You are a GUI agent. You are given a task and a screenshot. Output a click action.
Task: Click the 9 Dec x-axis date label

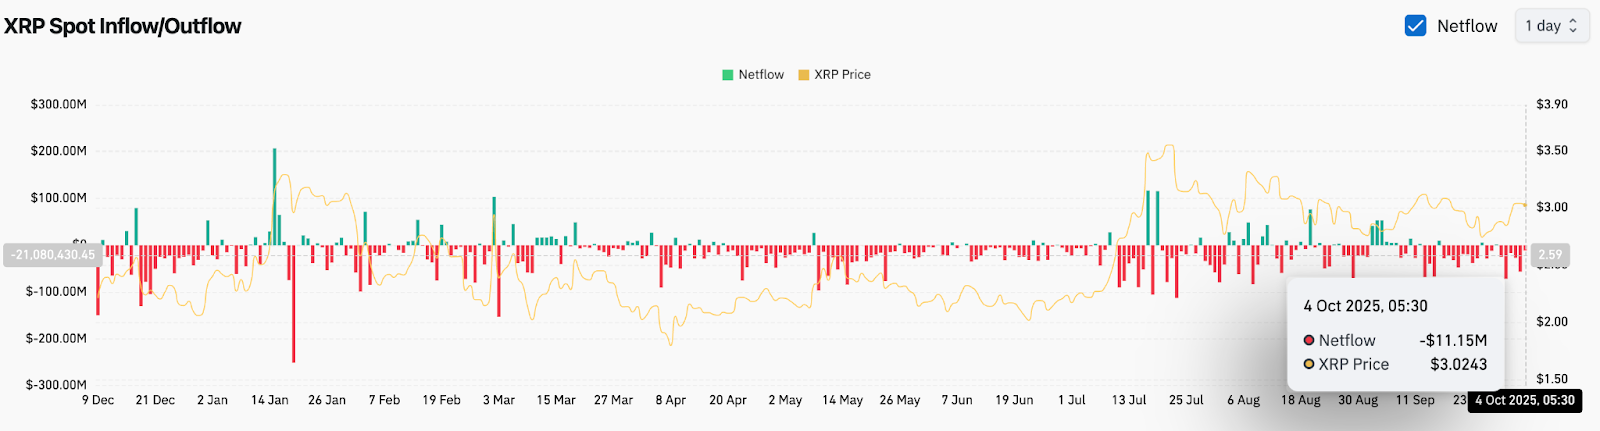(98, 400)
